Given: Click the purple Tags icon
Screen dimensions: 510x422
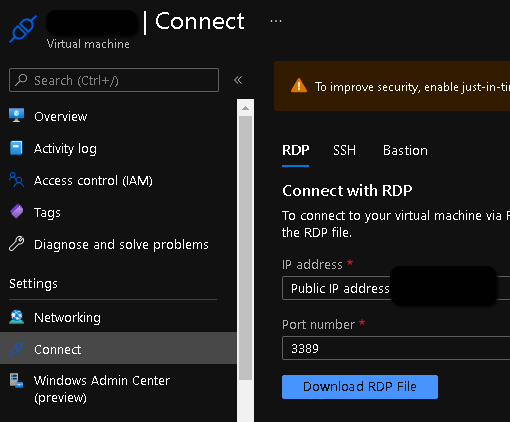Looking at the screenshot, I should pos(17,211).
